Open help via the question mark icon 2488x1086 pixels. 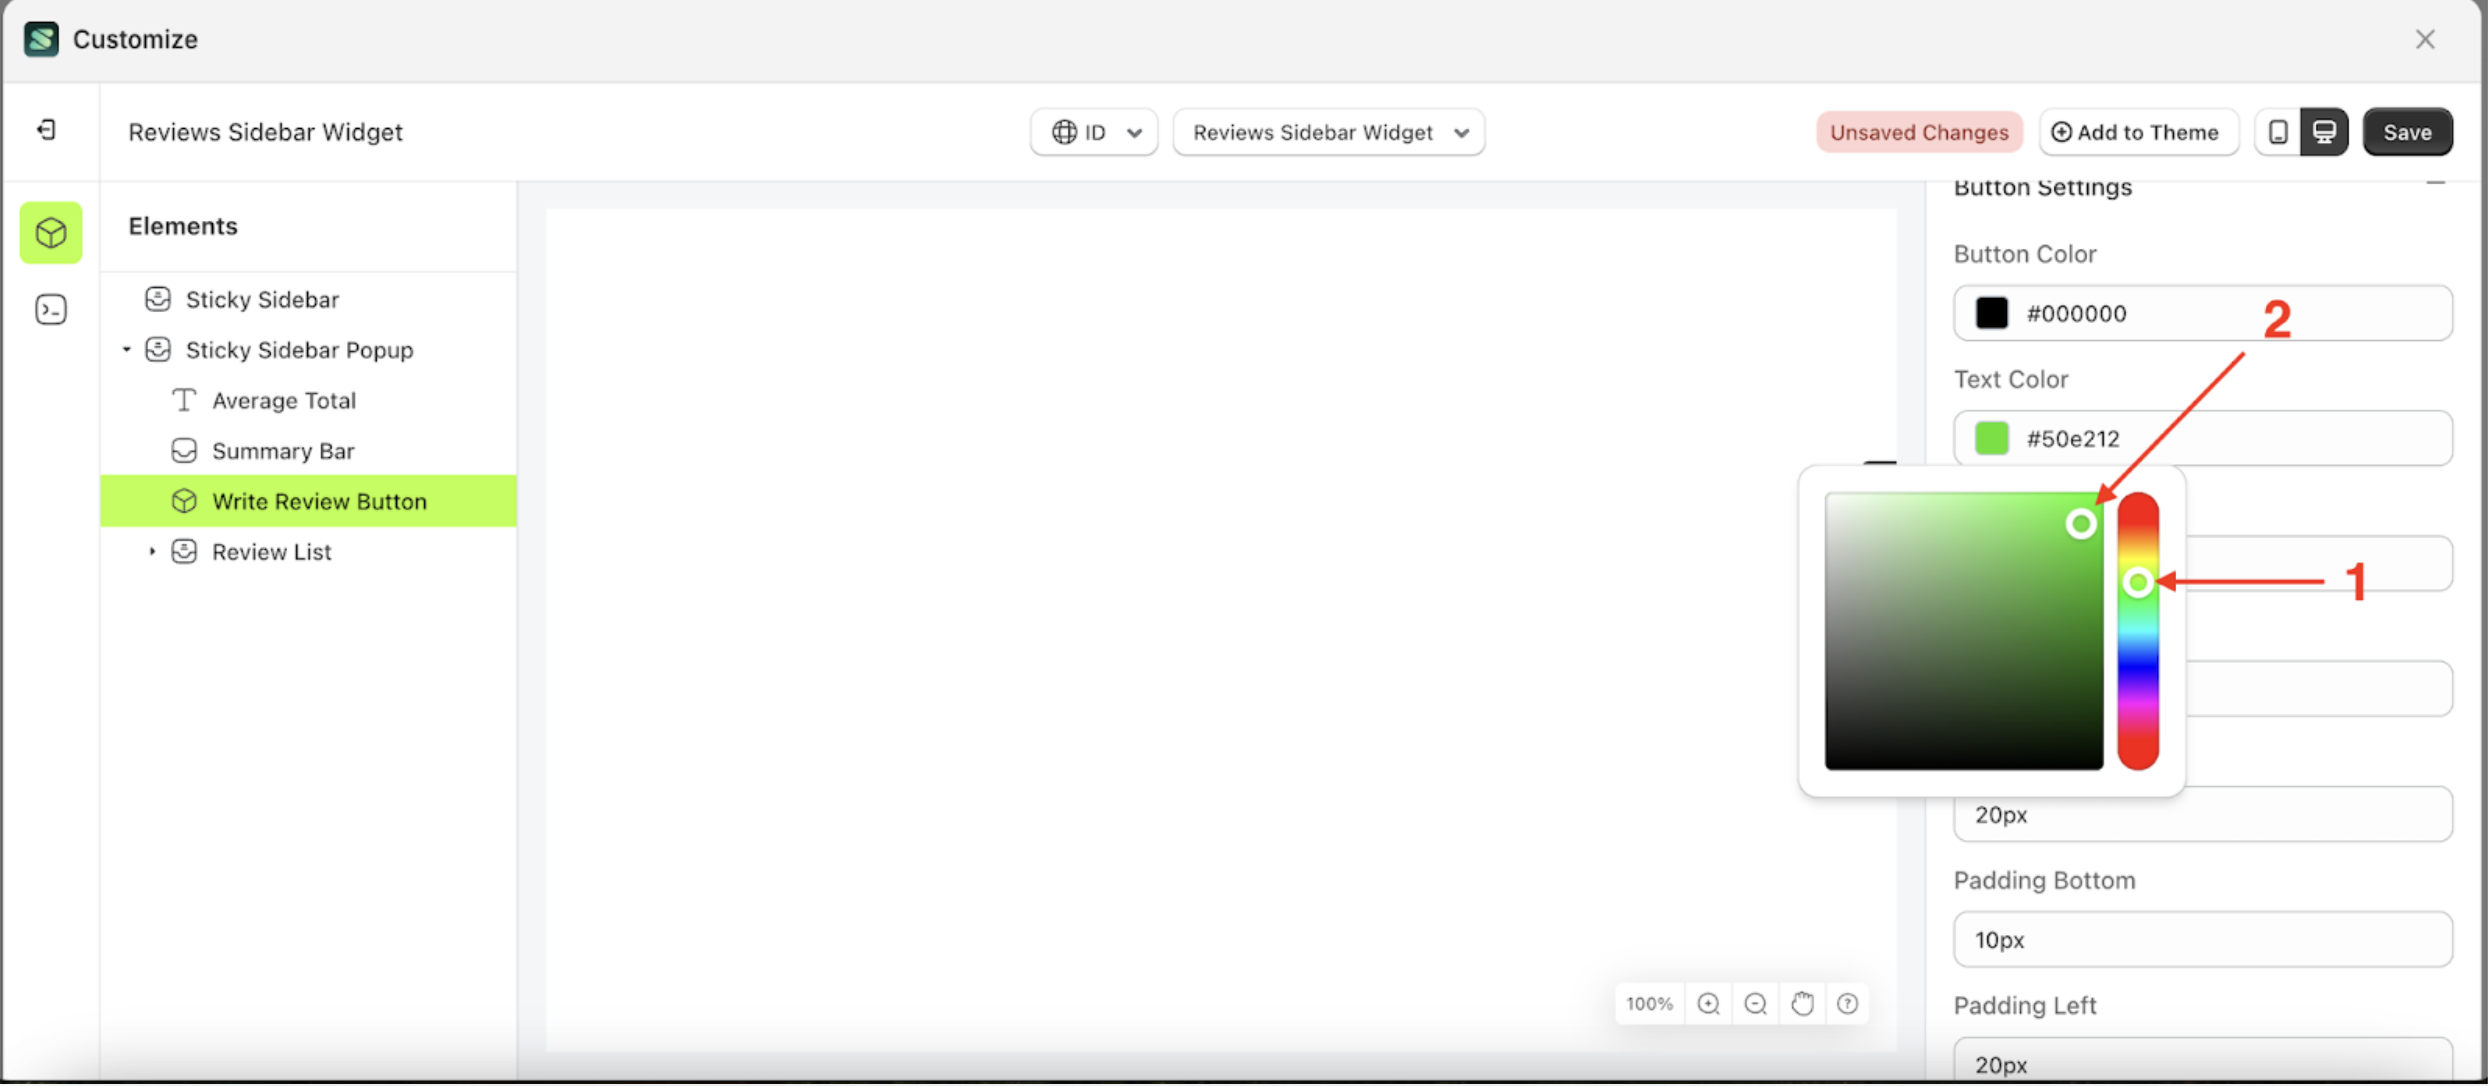pyautogui.click(x=1848, y=1003)
